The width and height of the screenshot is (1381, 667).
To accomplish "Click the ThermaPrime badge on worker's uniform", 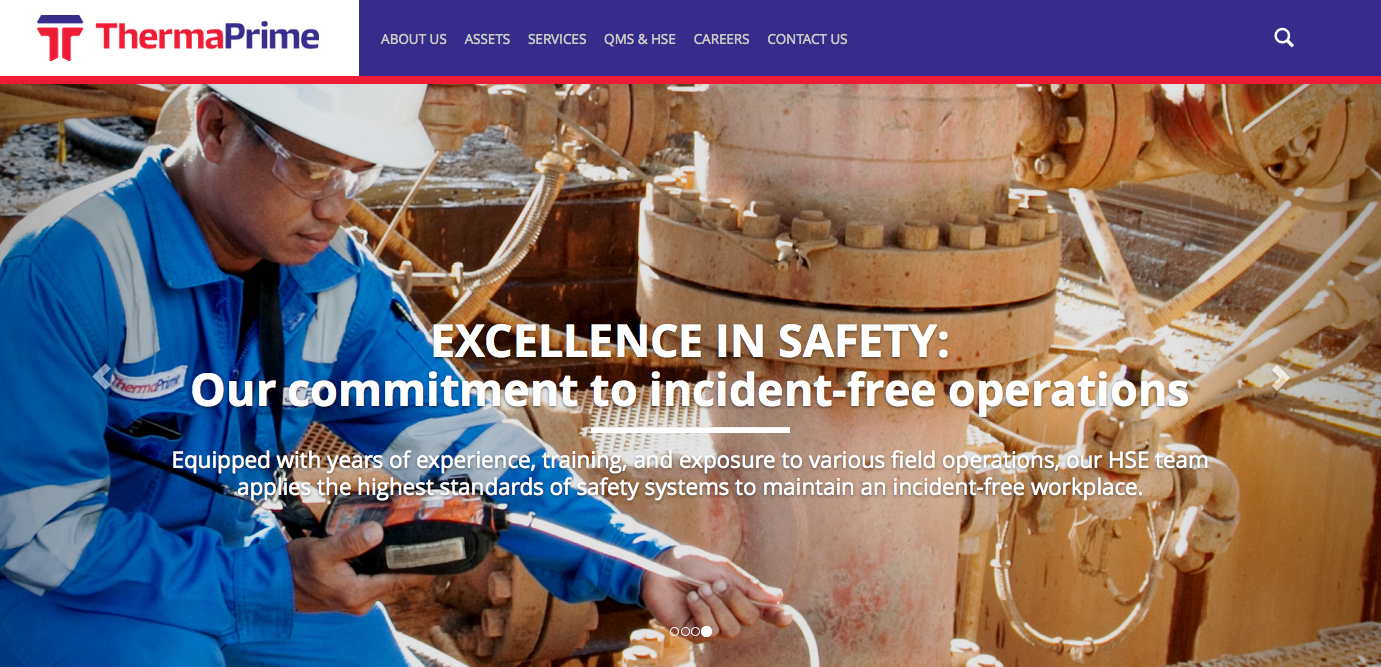I will pyautogui.click(x=147, y=382).
